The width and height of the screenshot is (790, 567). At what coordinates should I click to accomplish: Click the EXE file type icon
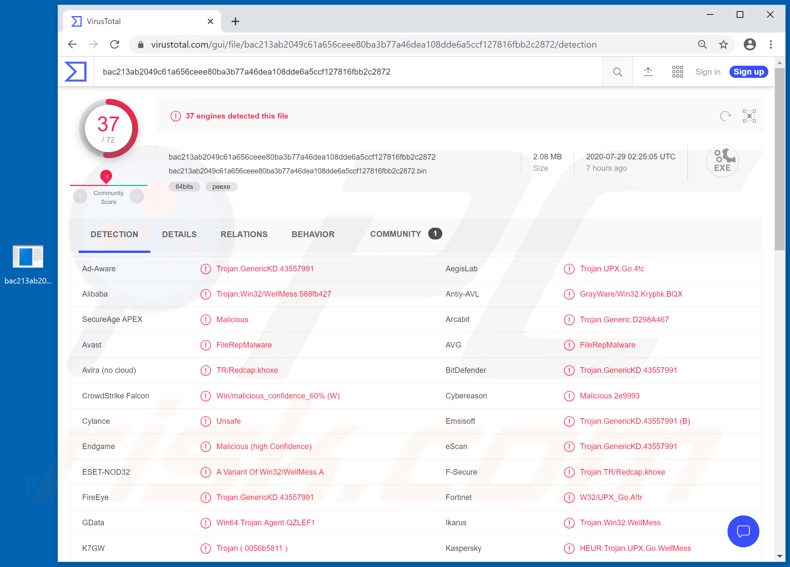point(722,161)
